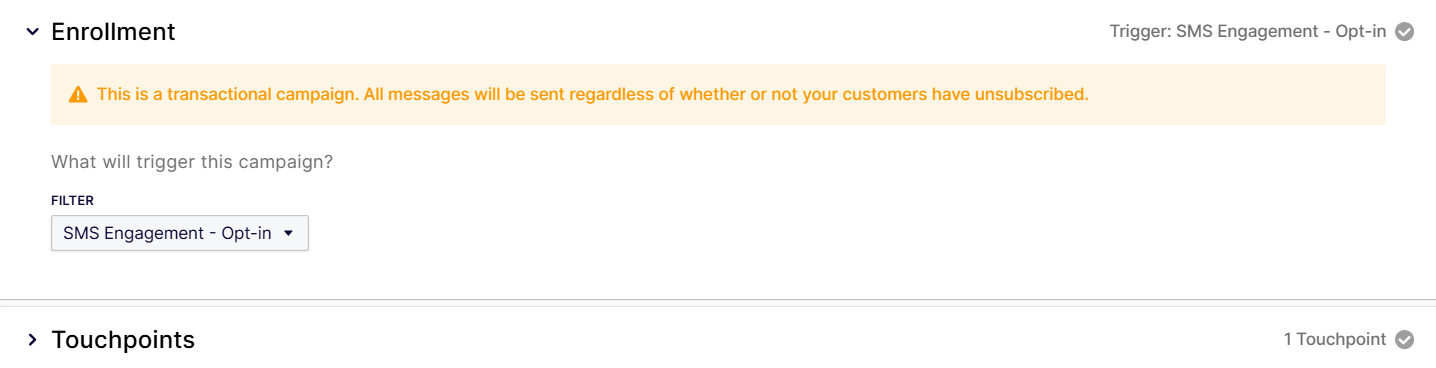Screen dimensions: 1436x368
Task: Expand the Touchpoints section chevron
Action: click(x=32, y=340)
